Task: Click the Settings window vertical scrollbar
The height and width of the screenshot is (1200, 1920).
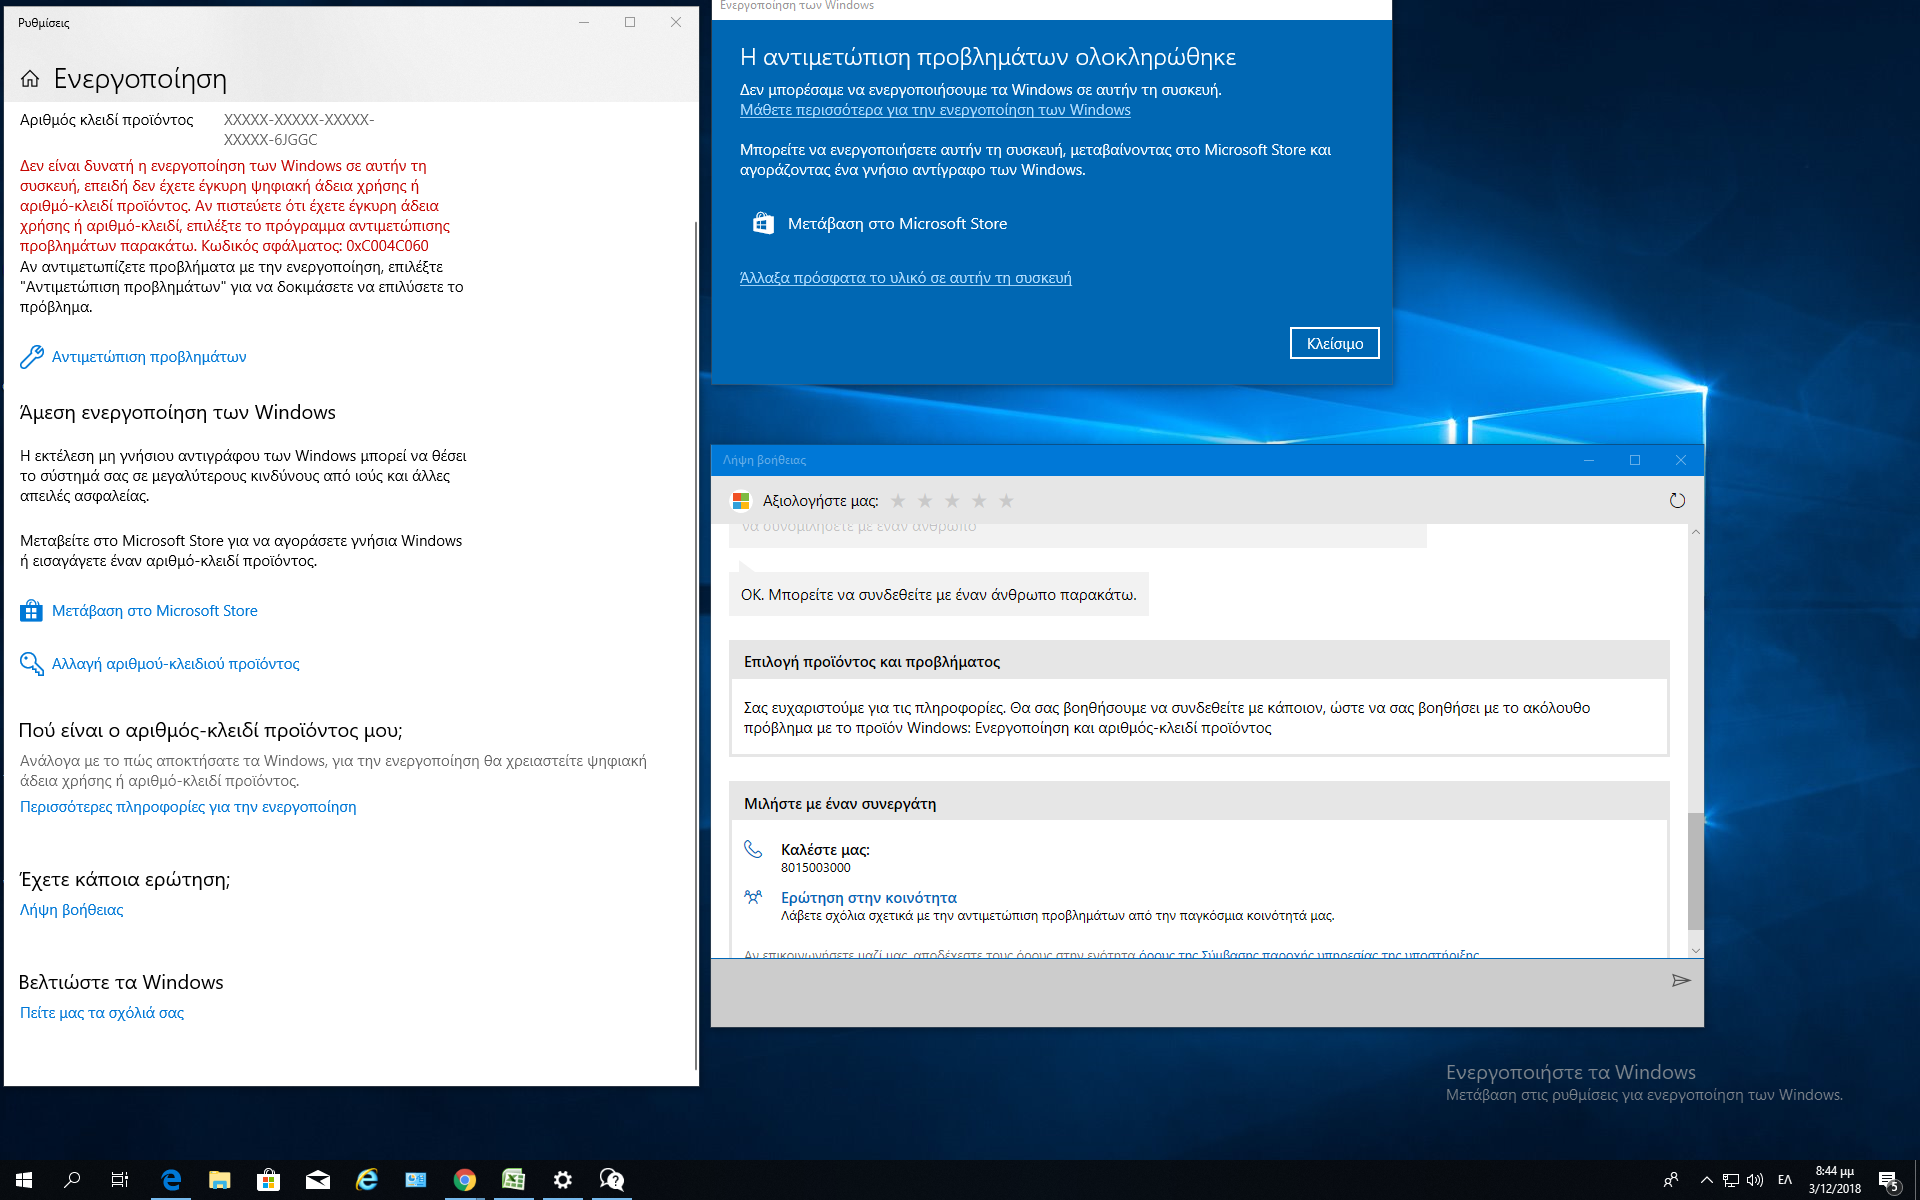Action: [695, 645]
